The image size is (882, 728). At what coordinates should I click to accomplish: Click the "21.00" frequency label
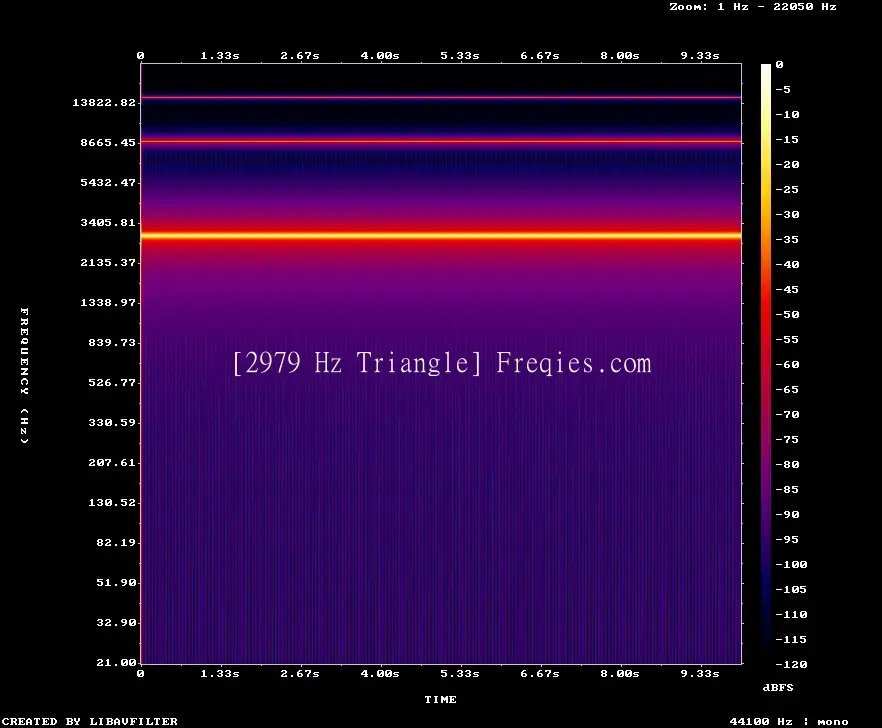pos(116,662)
